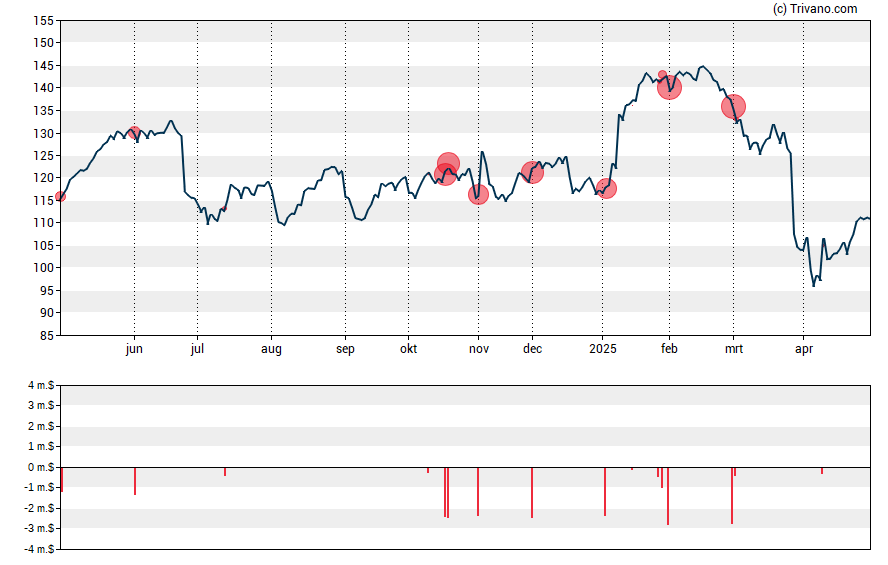Click the large red marker at February start
This screenshot has height=565, width=888.
pyautogui.click(x=669, y=88)
